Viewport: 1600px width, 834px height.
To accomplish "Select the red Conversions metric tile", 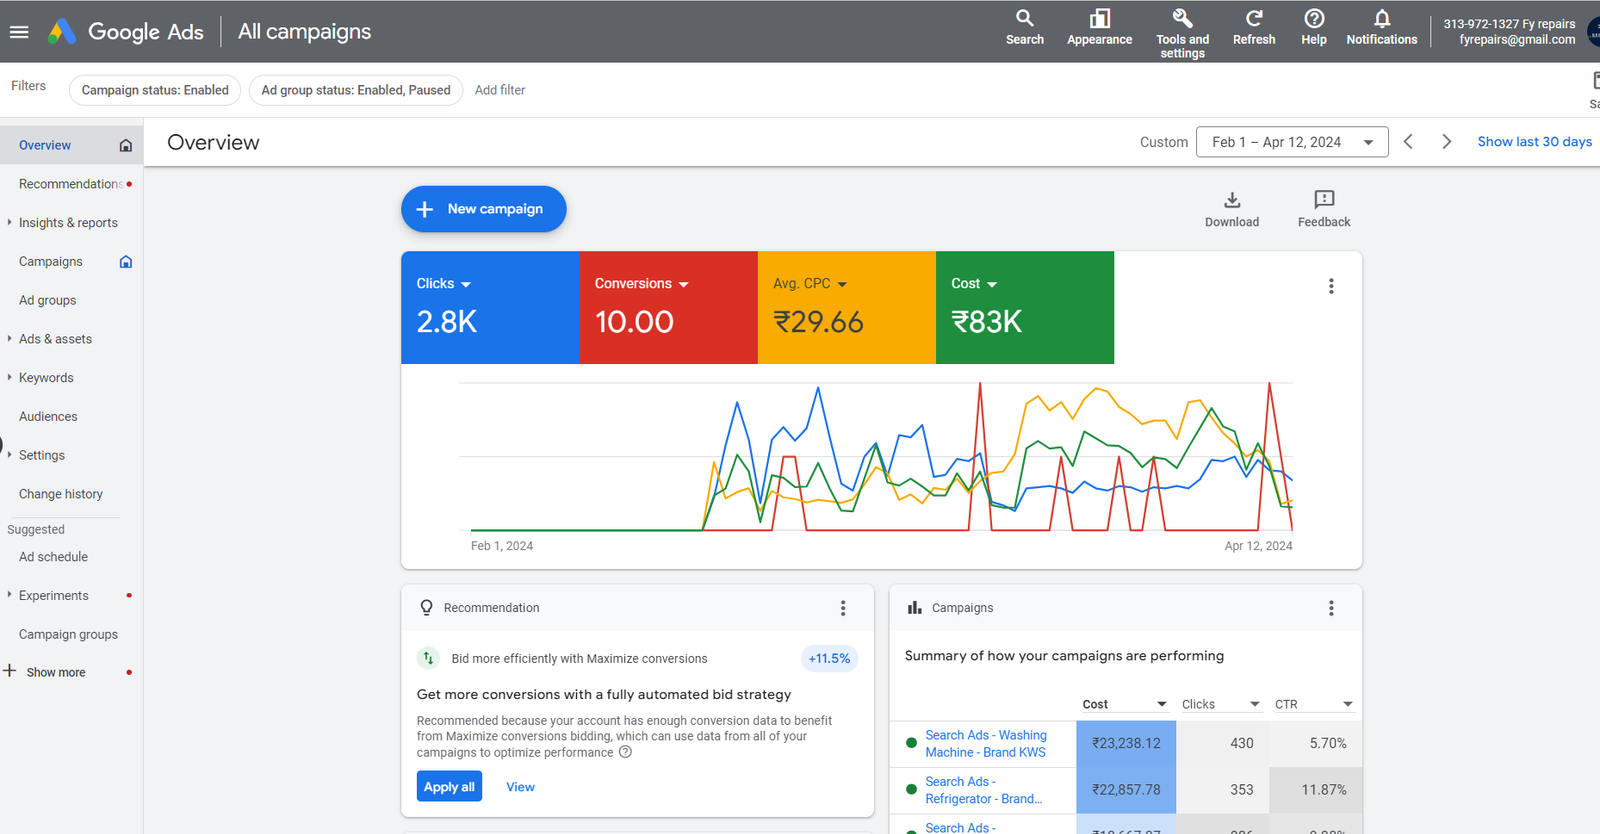I will 668,308.
